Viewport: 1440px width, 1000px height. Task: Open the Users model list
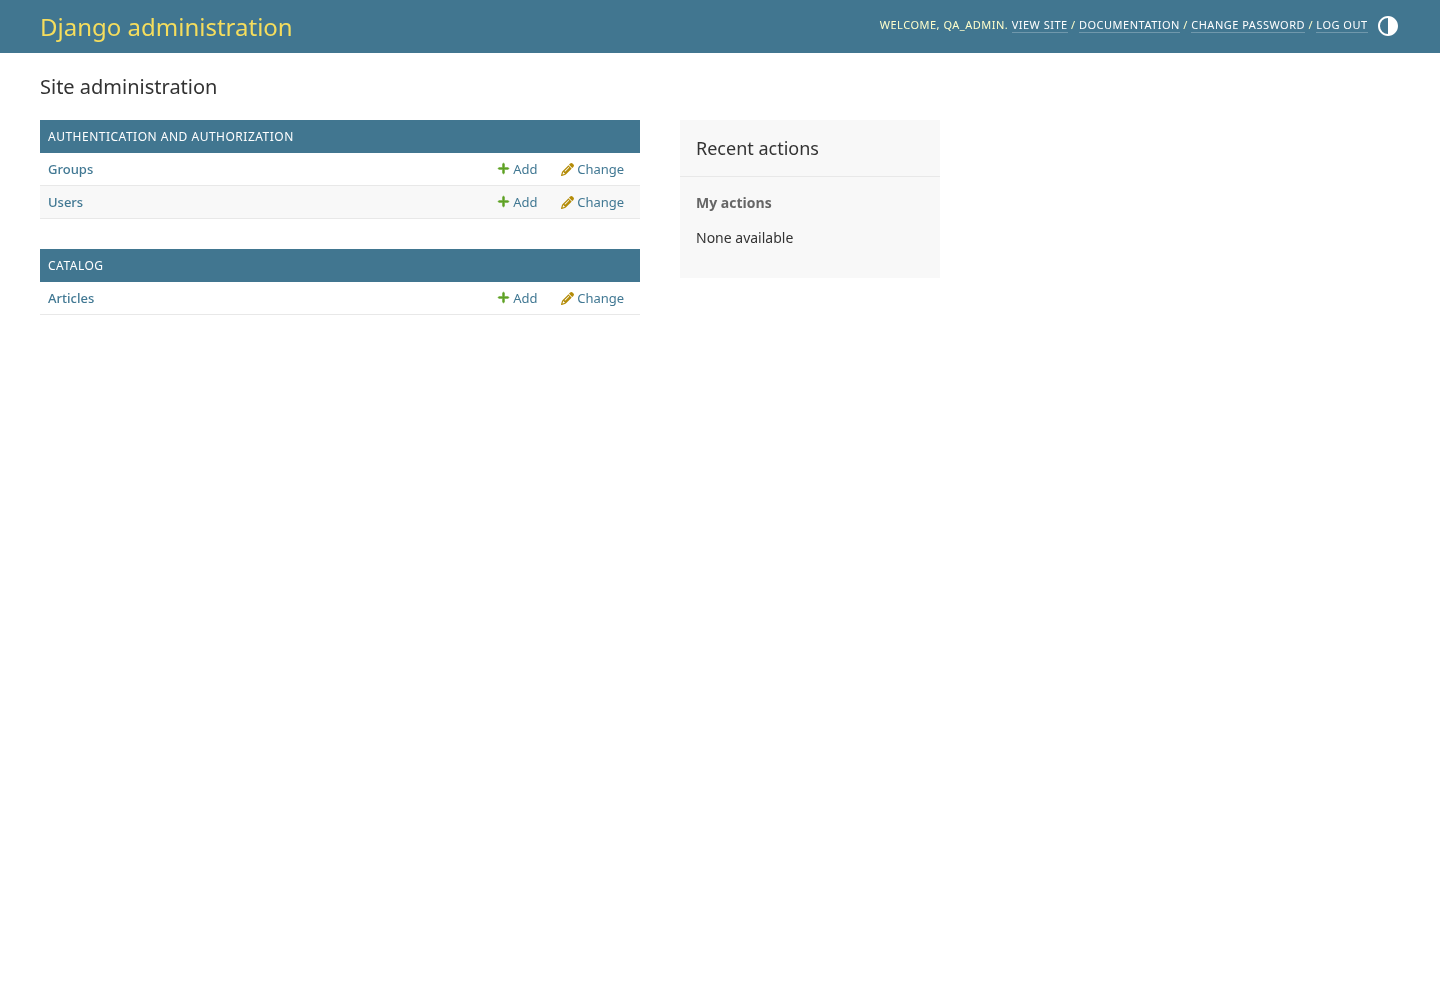[66, 202]
